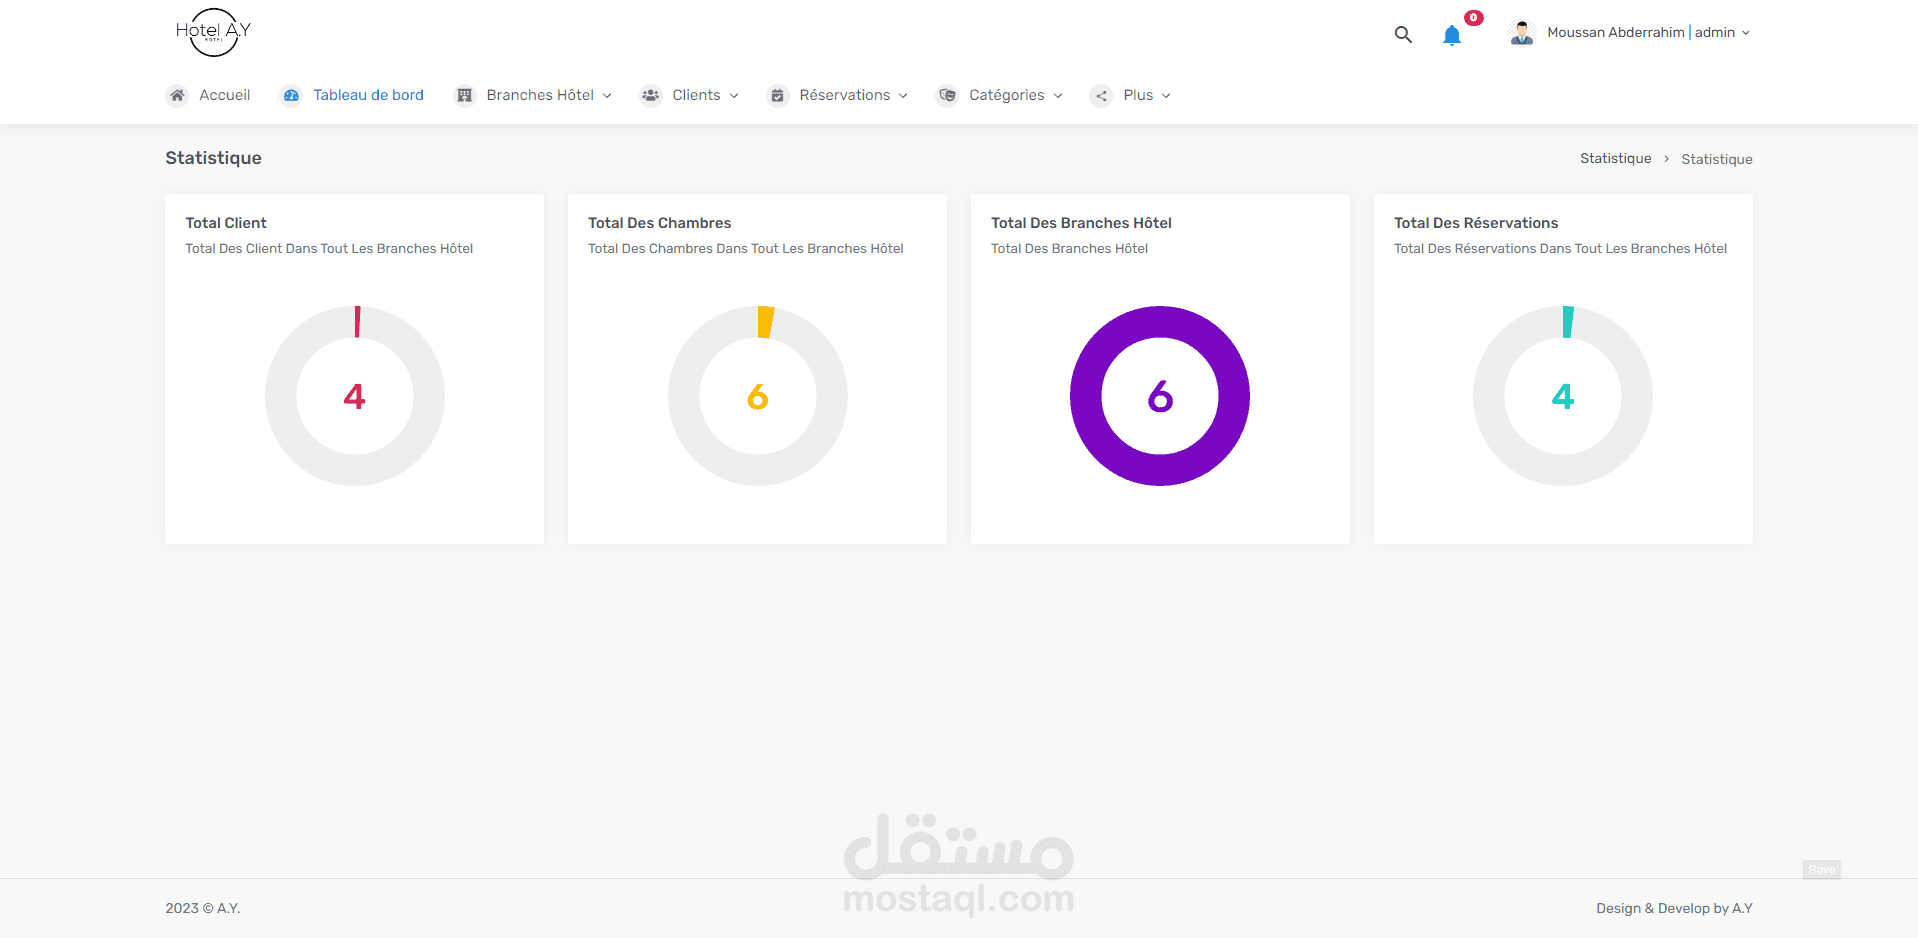
Task: Open the Branches Hôtel menu
Action: (540, 95)
